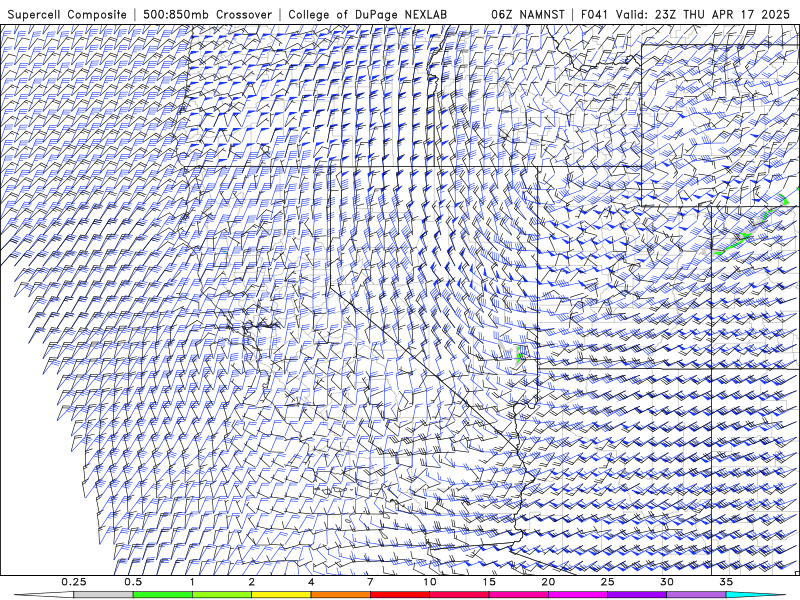
Task: Click the '0.25' color scale label
Action: 74,582
